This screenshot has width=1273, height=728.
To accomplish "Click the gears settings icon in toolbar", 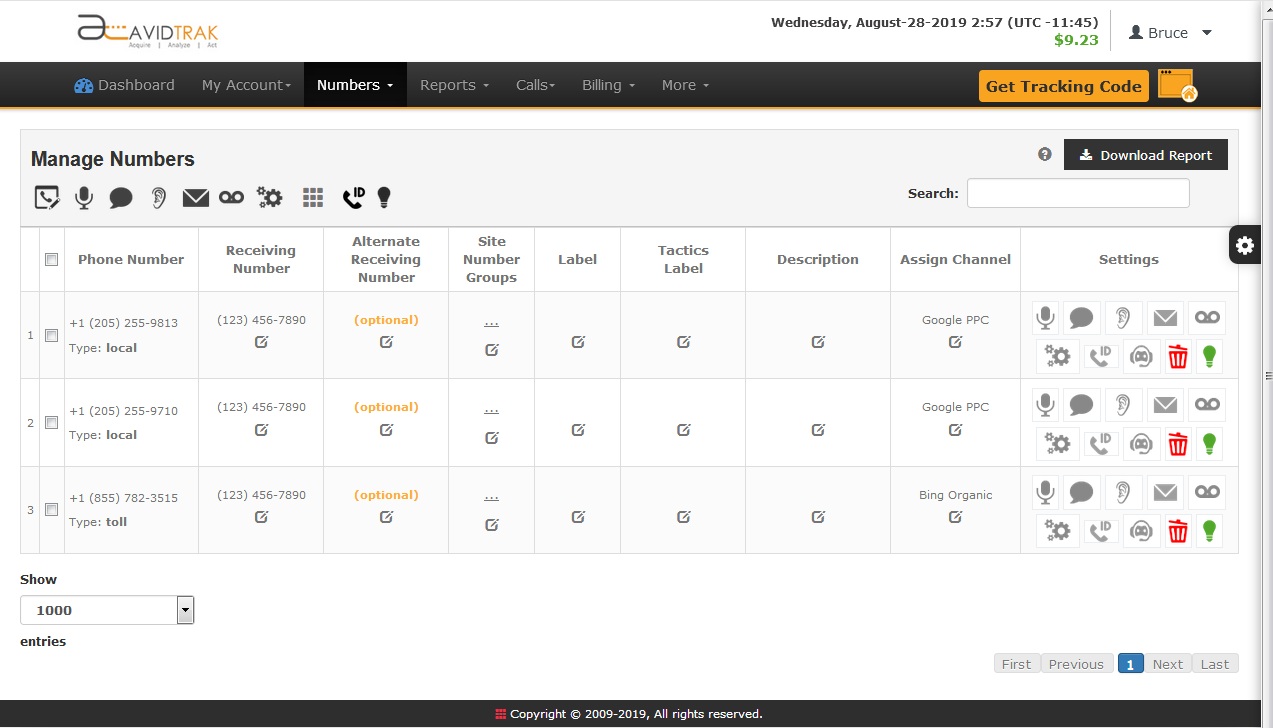I will pyautogui.click(x=270, y=197).
